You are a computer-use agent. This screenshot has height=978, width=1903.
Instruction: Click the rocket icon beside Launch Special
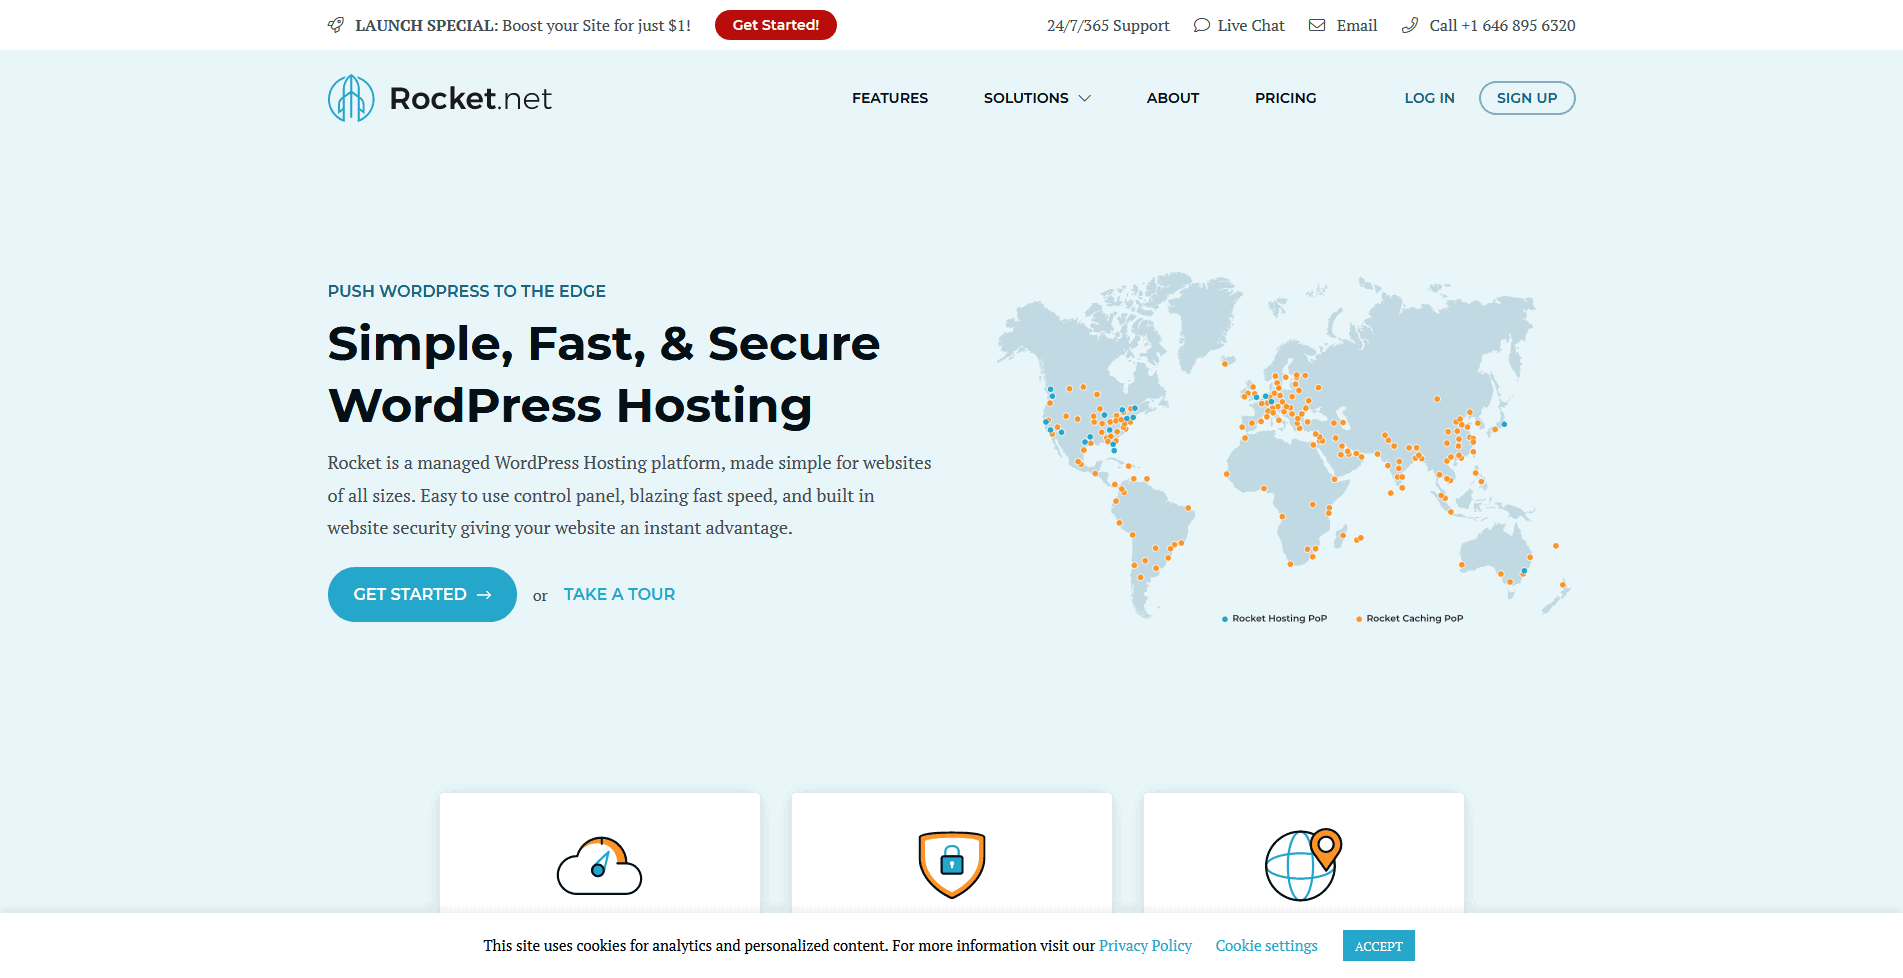point(336,25)
